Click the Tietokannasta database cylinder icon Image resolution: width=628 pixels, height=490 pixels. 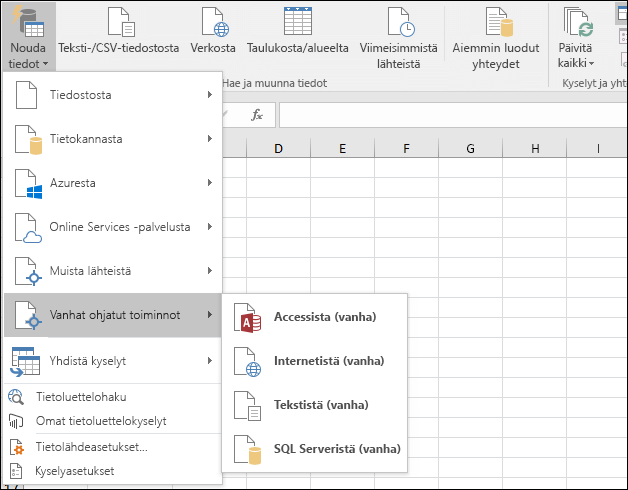click(28, 139)
